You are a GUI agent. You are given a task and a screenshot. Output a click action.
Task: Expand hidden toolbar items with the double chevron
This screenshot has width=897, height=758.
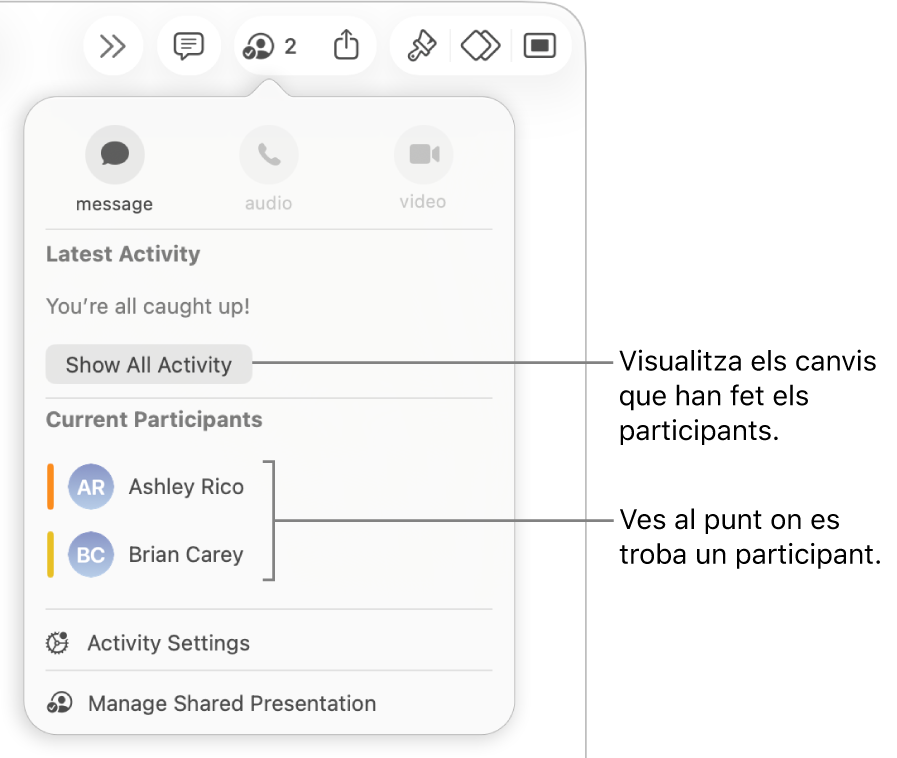[x=113, y=45]
